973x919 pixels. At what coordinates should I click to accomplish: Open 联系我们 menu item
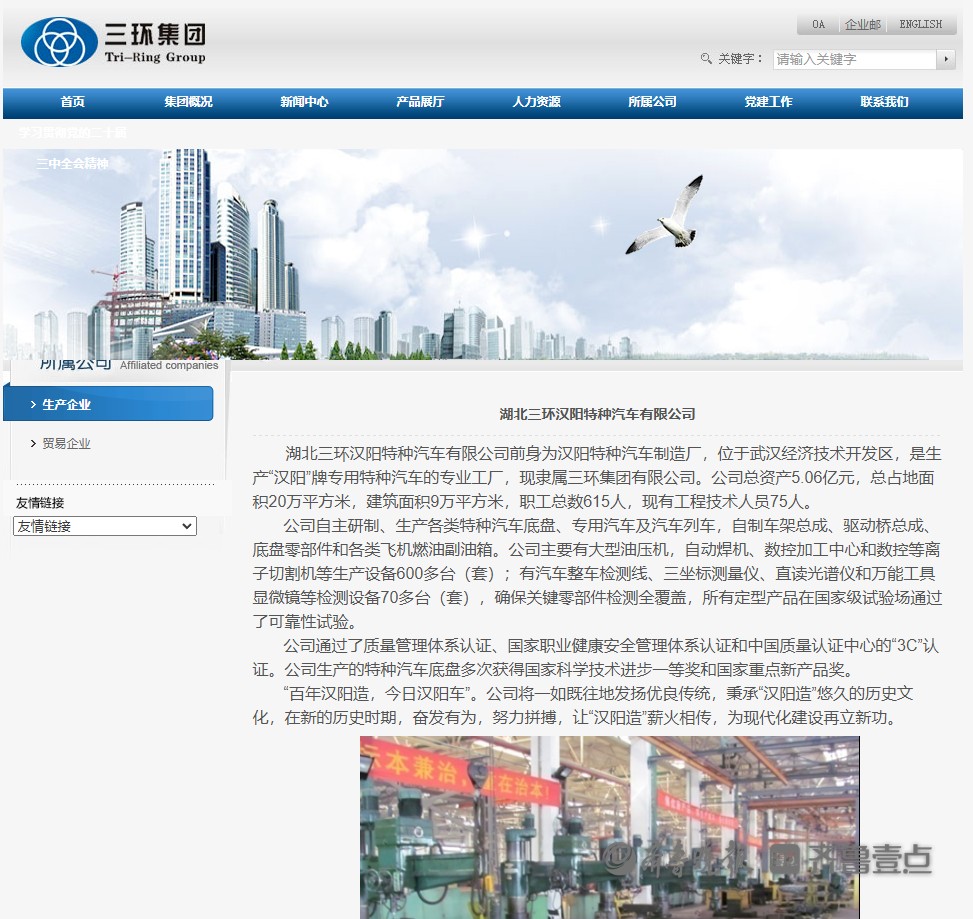pyautogui.click(x=884, y=102)
